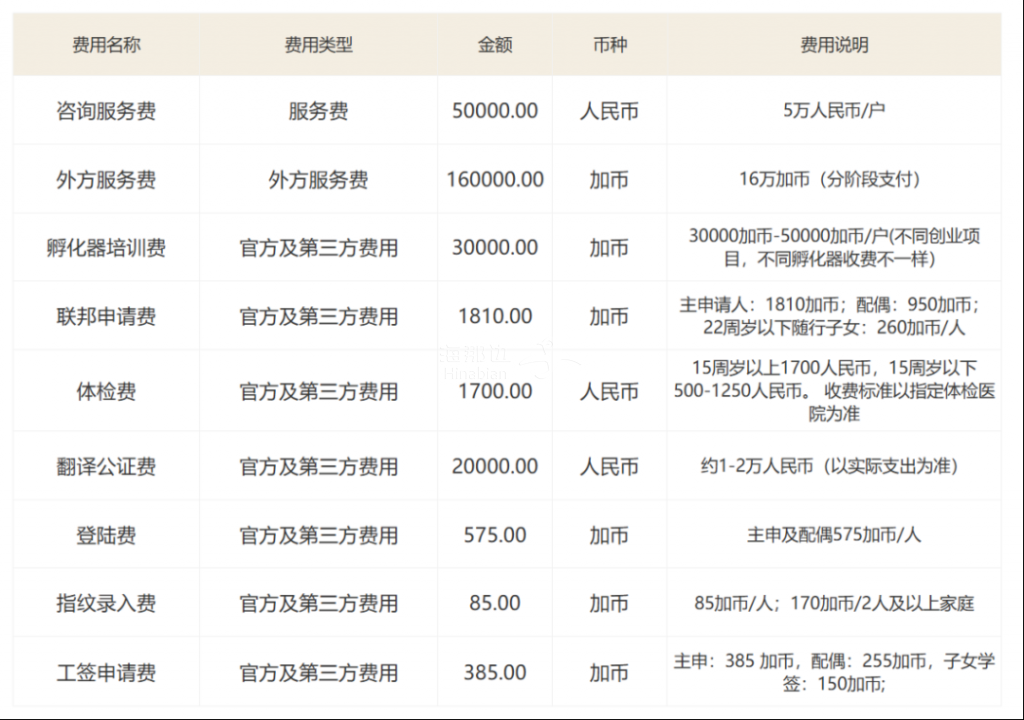Select the 登陆费 fee name cell
Viewport: 1024px width, 720px height.
[106, 536]
